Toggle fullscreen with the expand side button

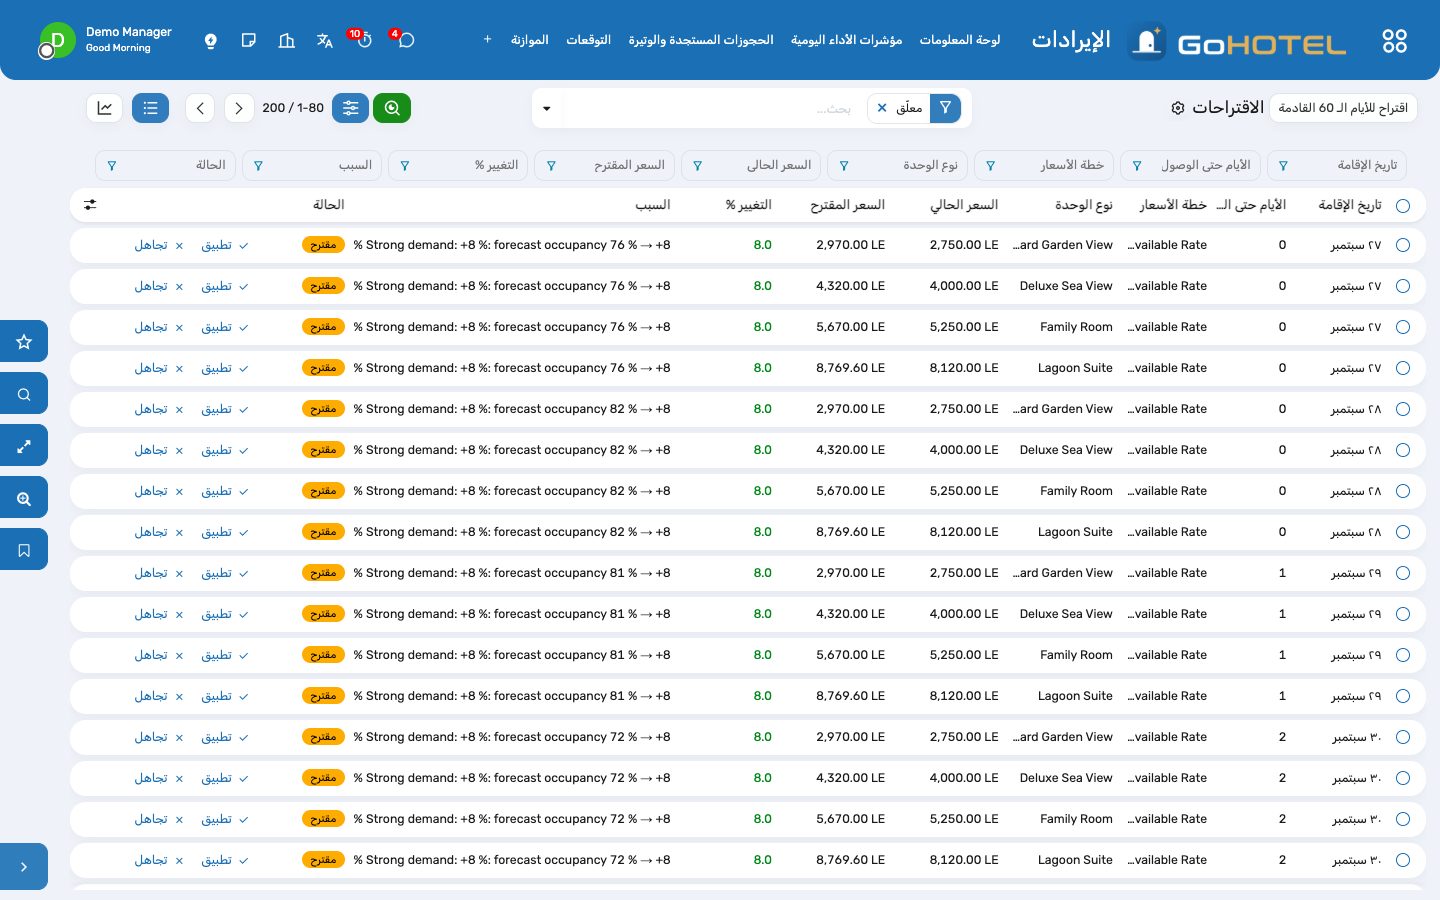coord(24,446)
